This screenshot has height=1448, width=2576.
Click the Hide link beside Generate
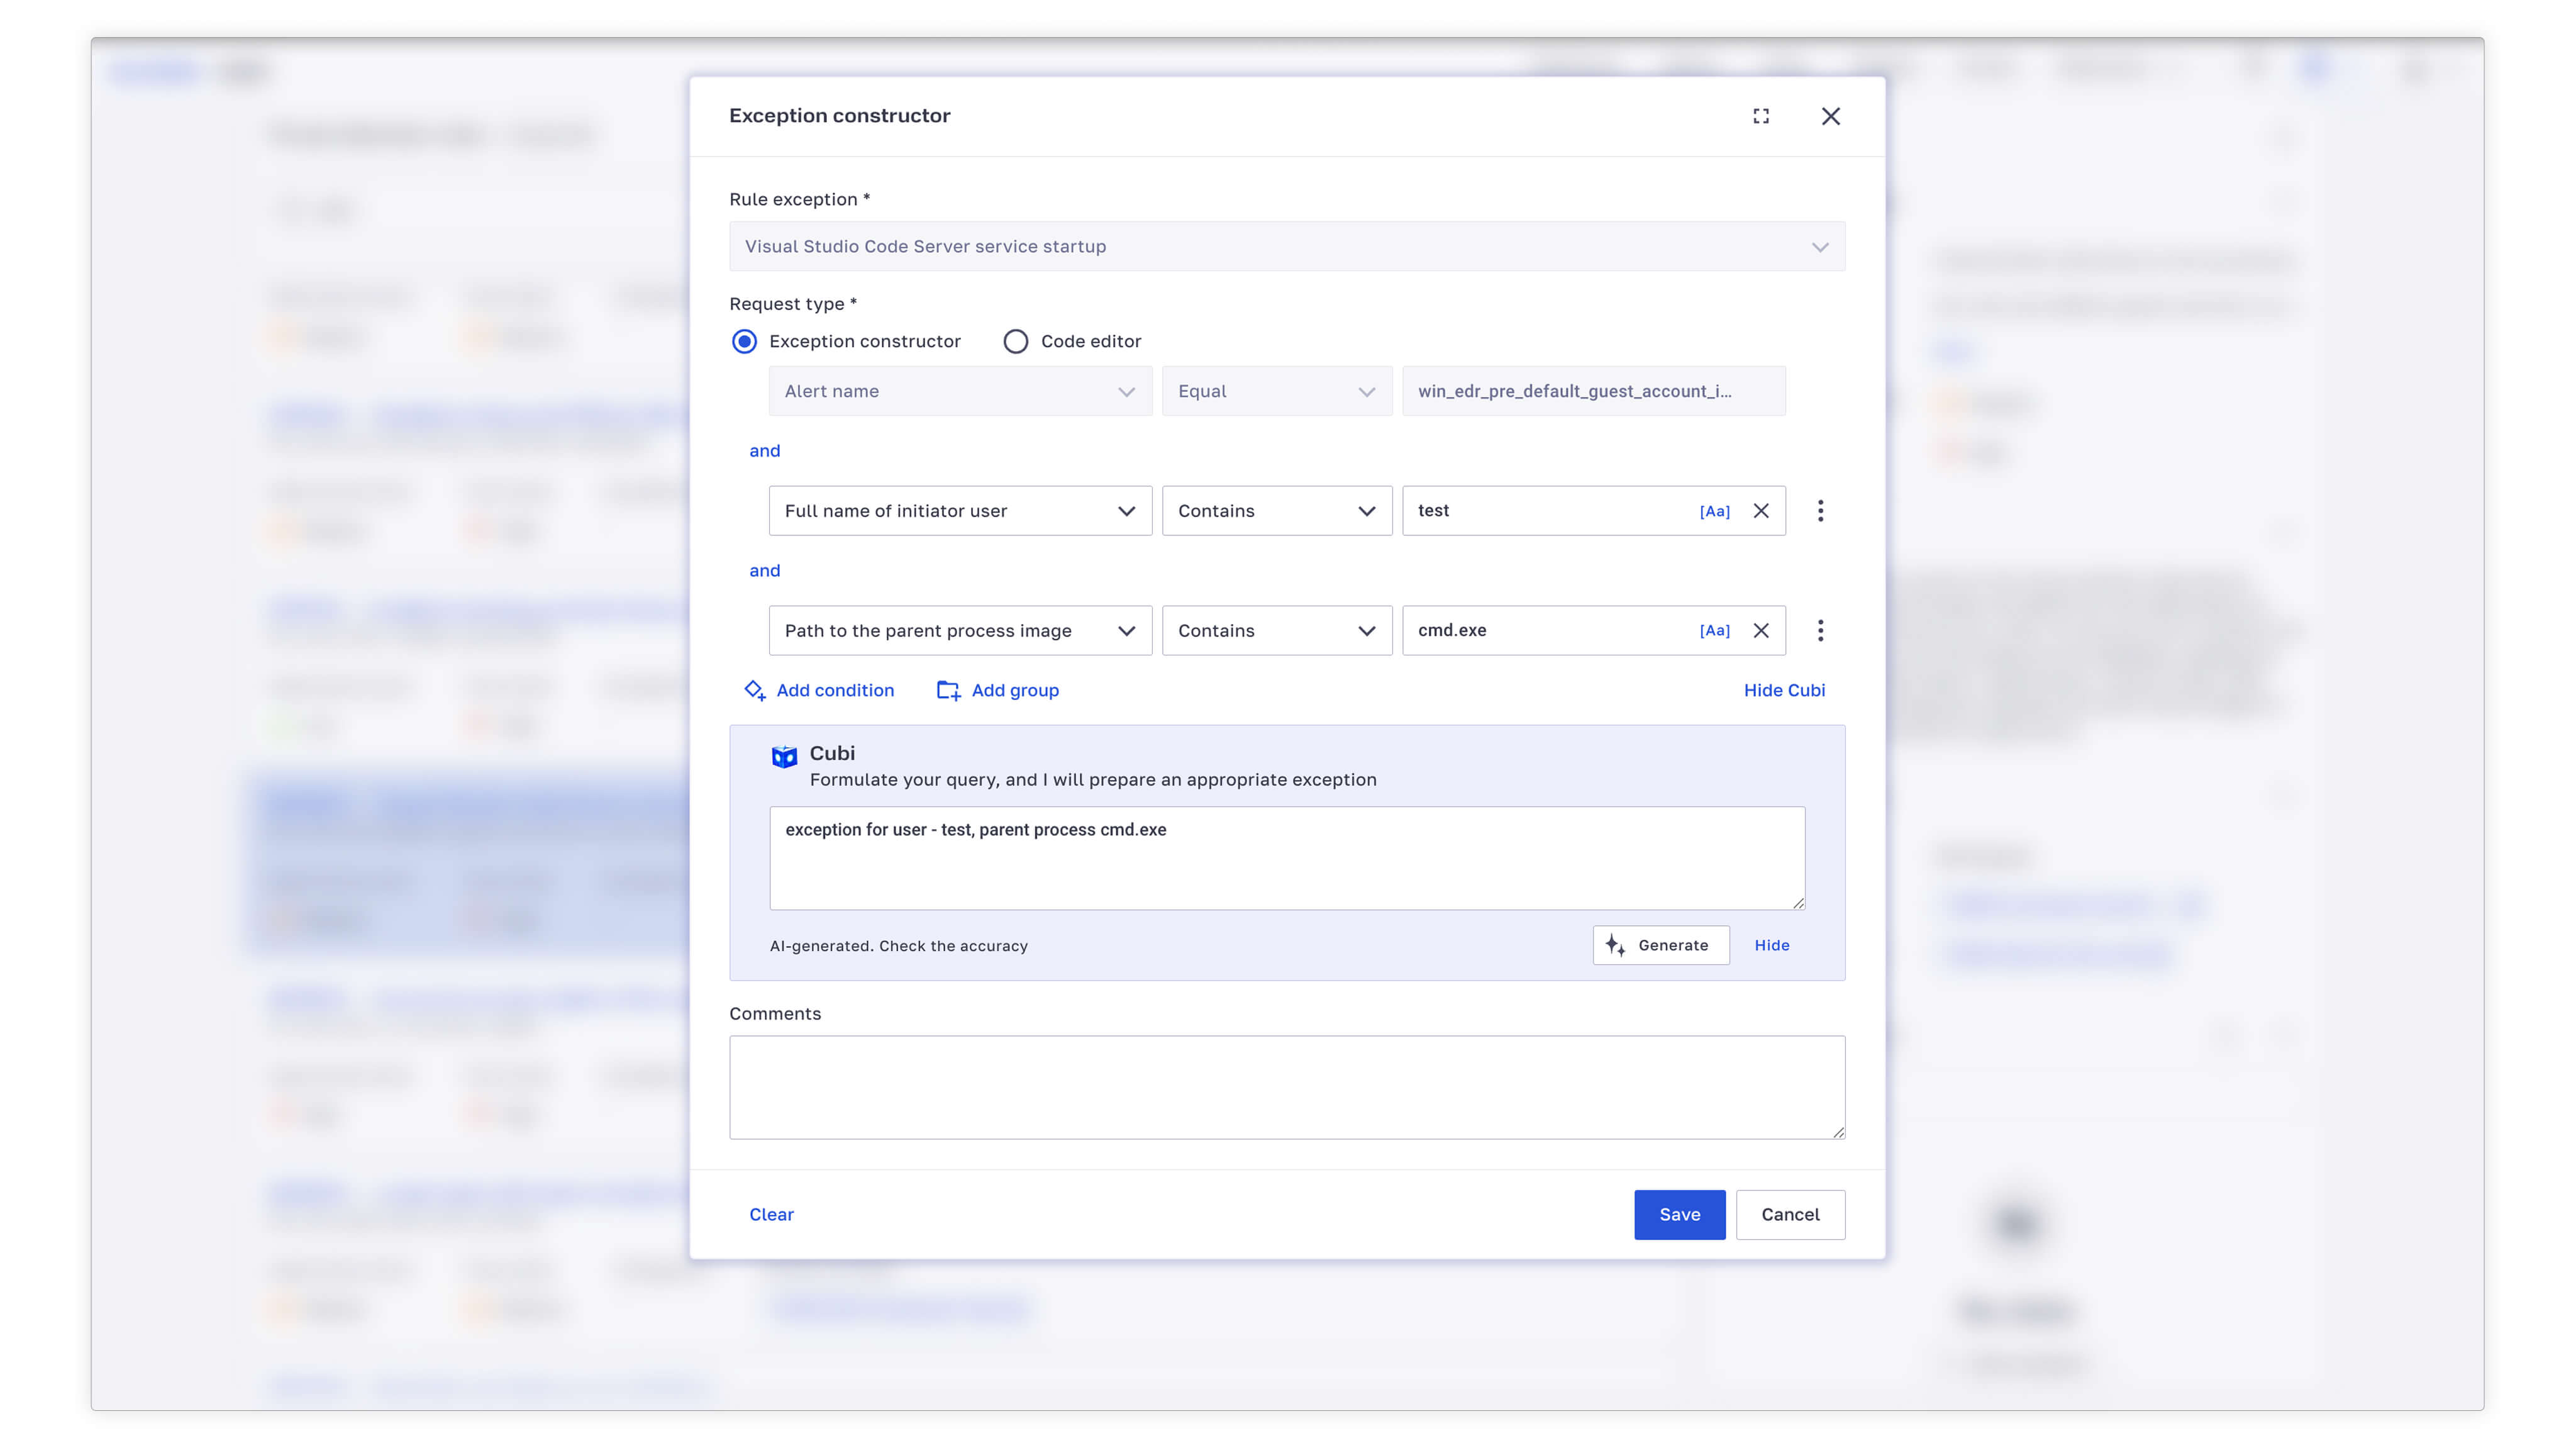click(x=1771, y=945)
